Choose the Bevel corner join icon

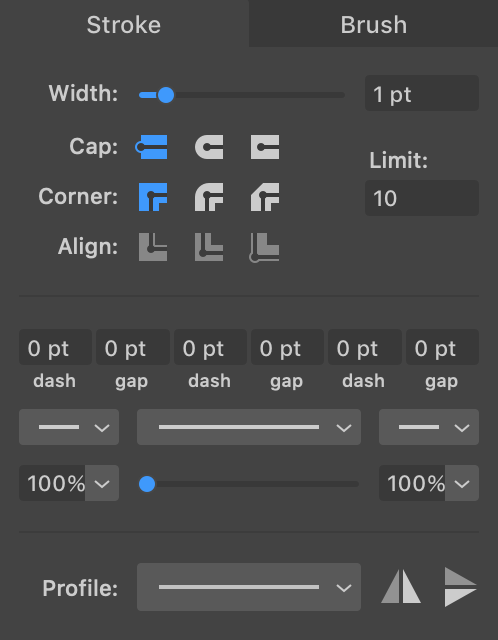click(265, 197)
